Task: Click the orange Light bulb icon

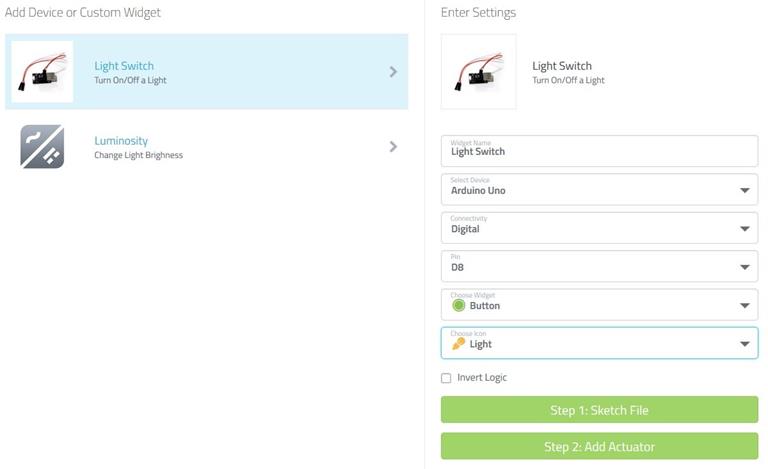Action: coord(458,344)
